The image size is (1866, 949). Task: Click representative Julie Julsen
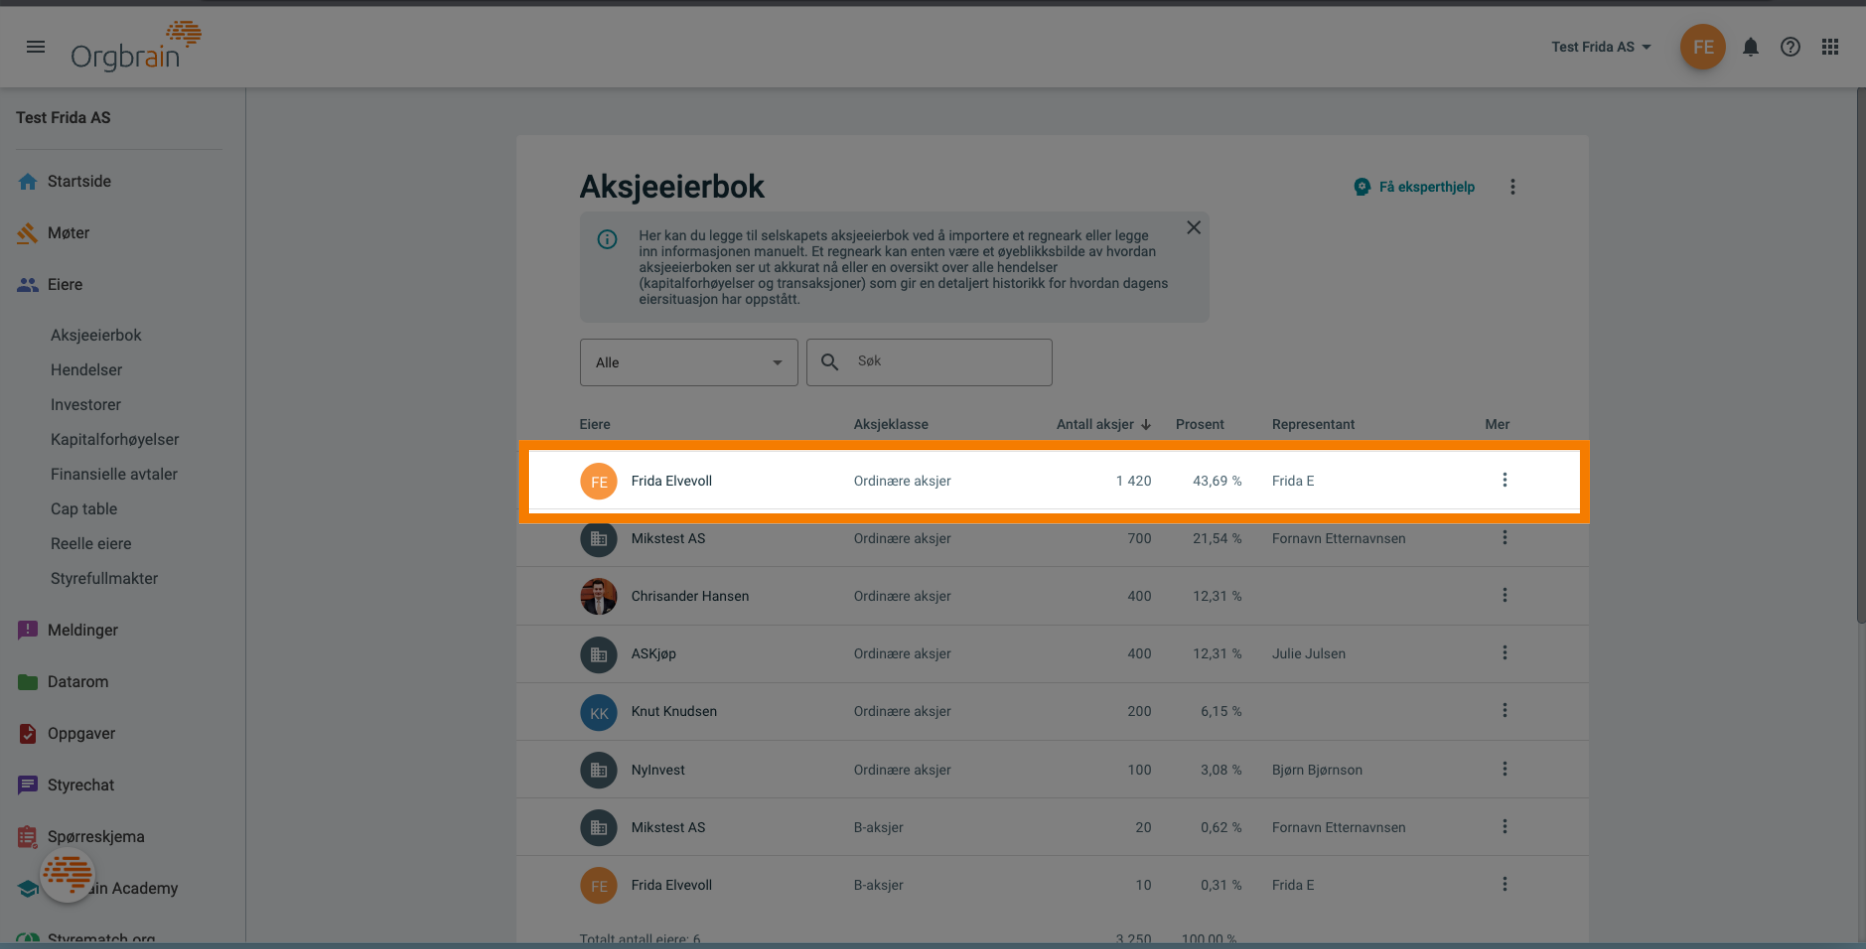click(x=1308, y=654)
